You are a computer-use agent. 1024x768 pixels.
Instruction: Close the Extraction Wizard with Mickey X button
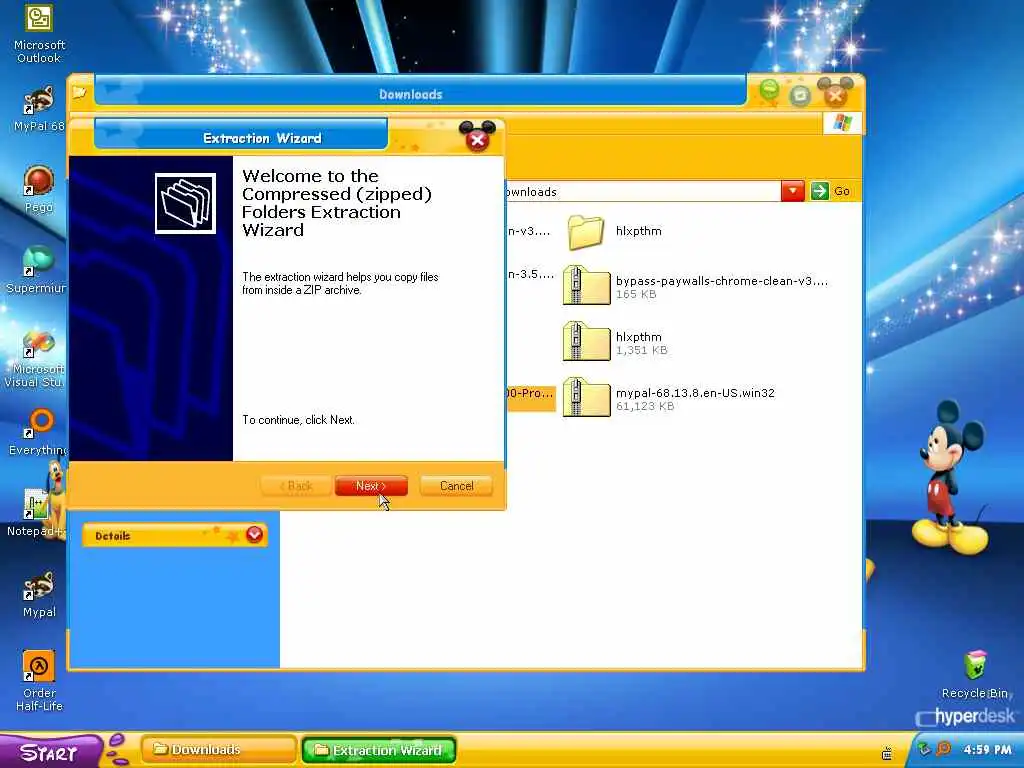tap(477, 138)
